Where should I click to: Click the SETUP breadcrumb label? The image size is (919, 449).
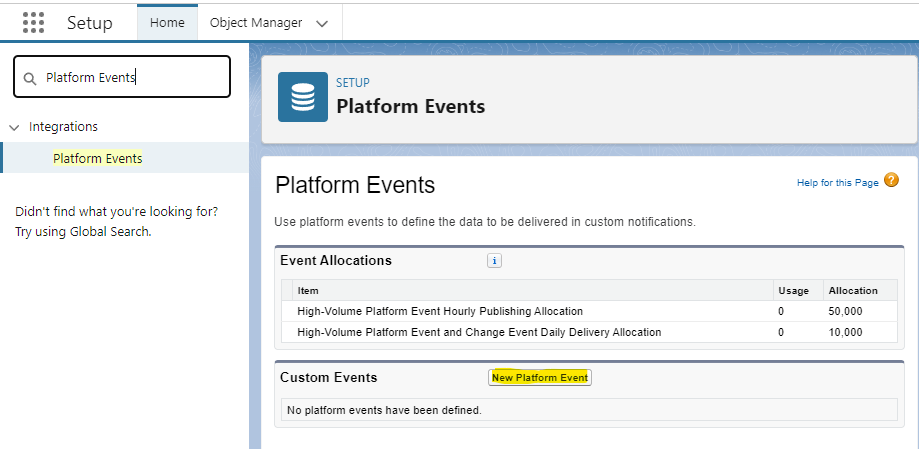pos(353,83)
